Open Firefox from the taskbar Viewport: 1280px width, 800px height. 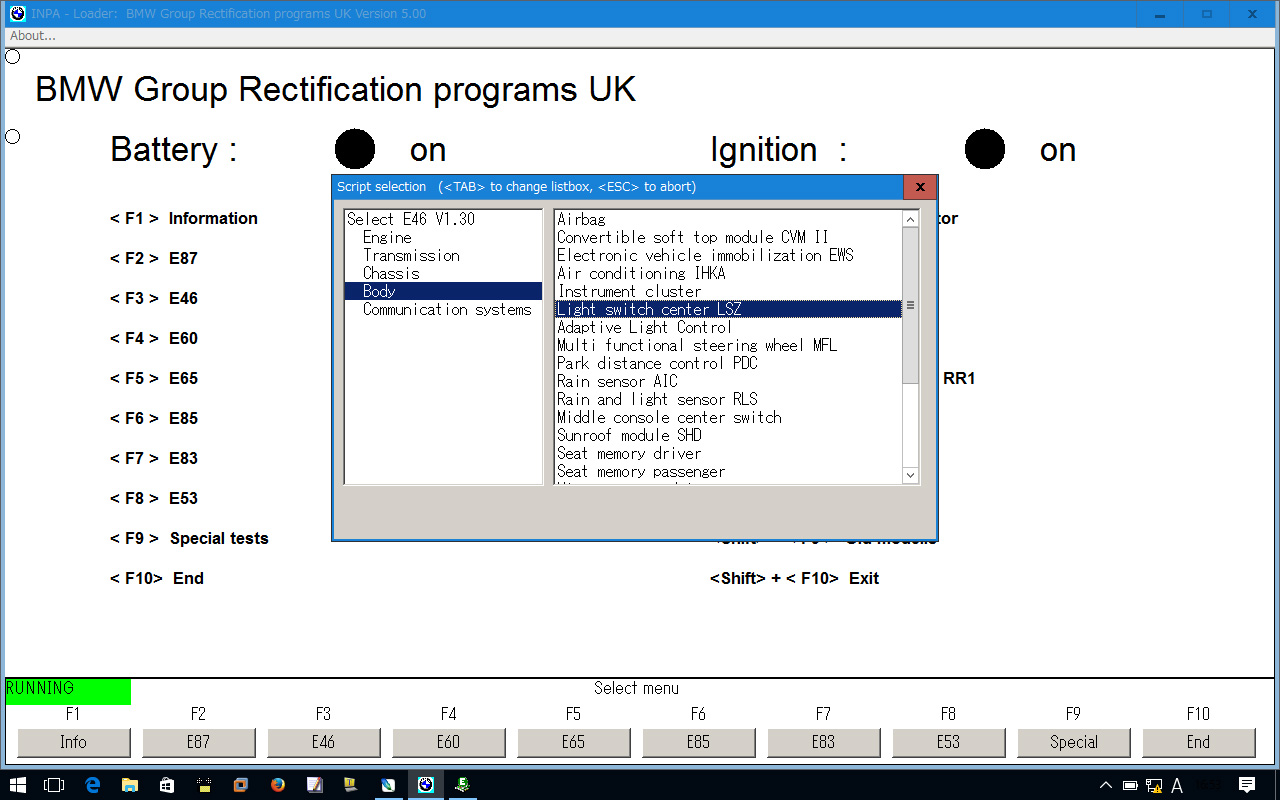[x=278, y=785]
